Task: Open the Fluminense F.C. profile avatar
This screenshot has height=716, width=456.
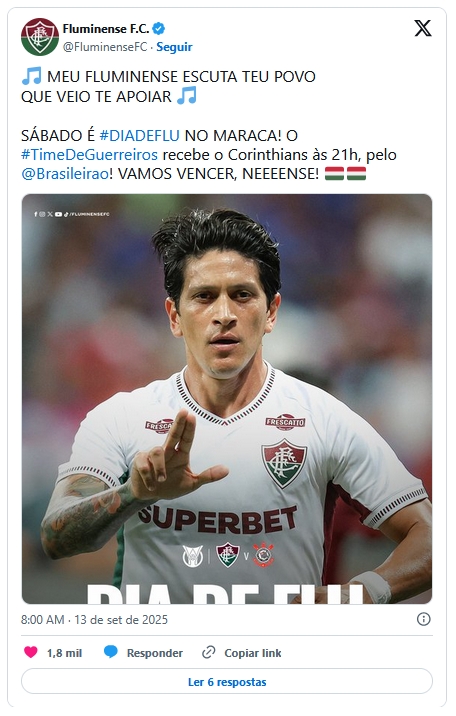Action: (40, 37)
